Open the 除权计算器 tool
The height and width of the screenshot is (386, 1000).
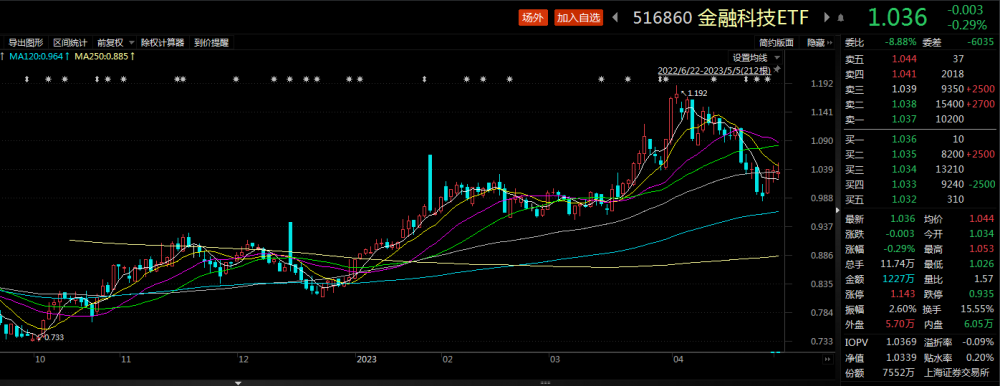tap(163, 43)
